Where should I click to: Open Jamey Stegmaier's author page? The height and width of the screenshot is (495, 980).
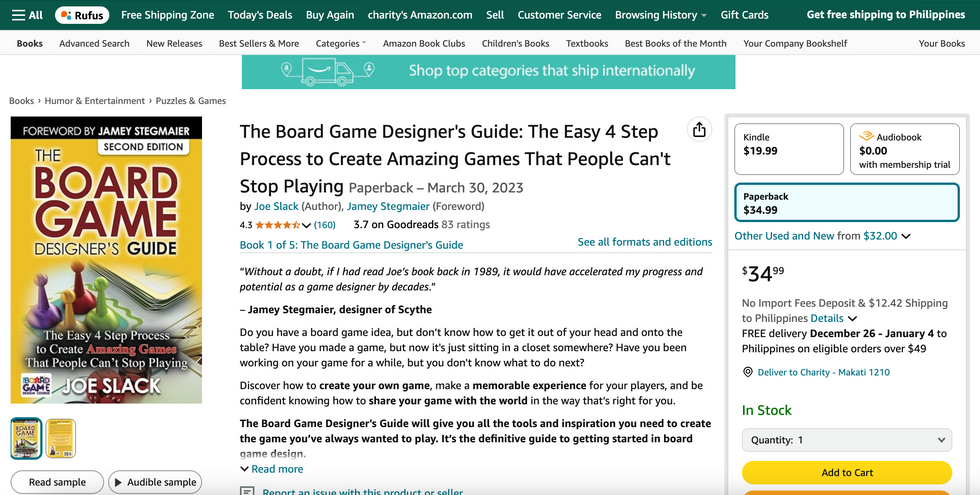point(388,206)
